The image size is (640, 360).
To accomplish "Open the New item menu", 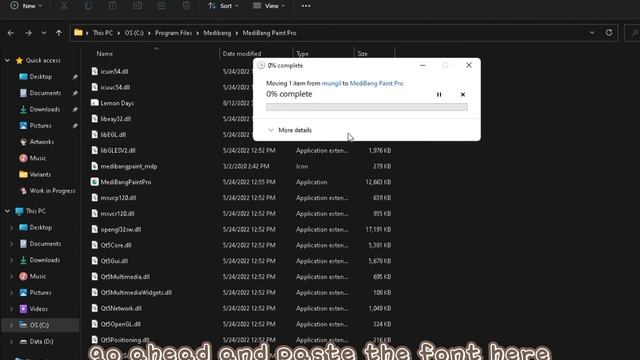I will [x=26, y=6].
